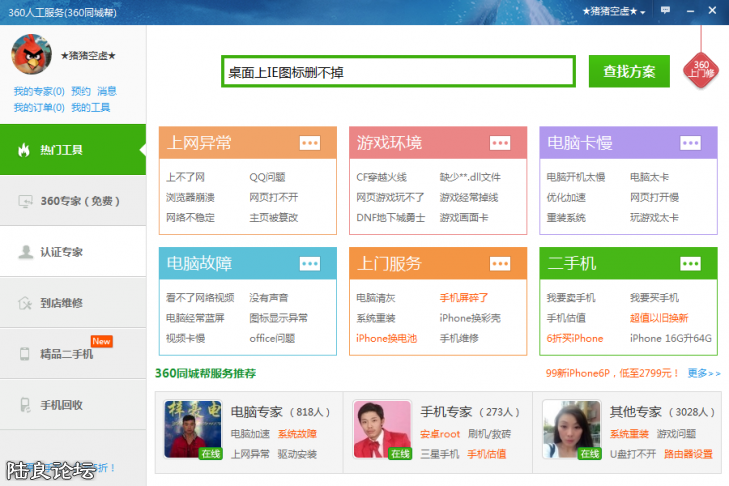
Task: Select 主页被篡改 option
Action: coord(273,218)
